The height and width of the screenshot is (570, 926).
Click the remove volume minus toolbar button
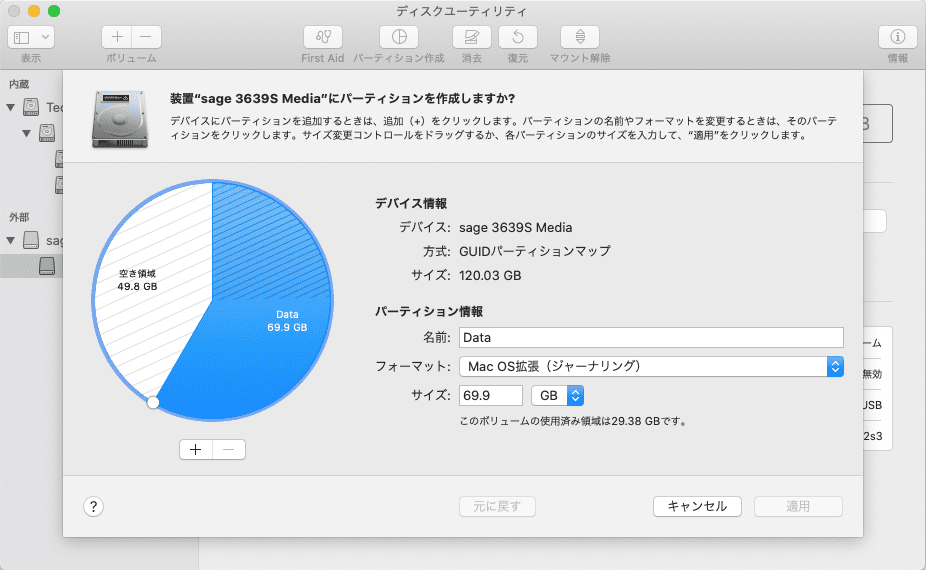pyautogui.click(x=146, y=37)
